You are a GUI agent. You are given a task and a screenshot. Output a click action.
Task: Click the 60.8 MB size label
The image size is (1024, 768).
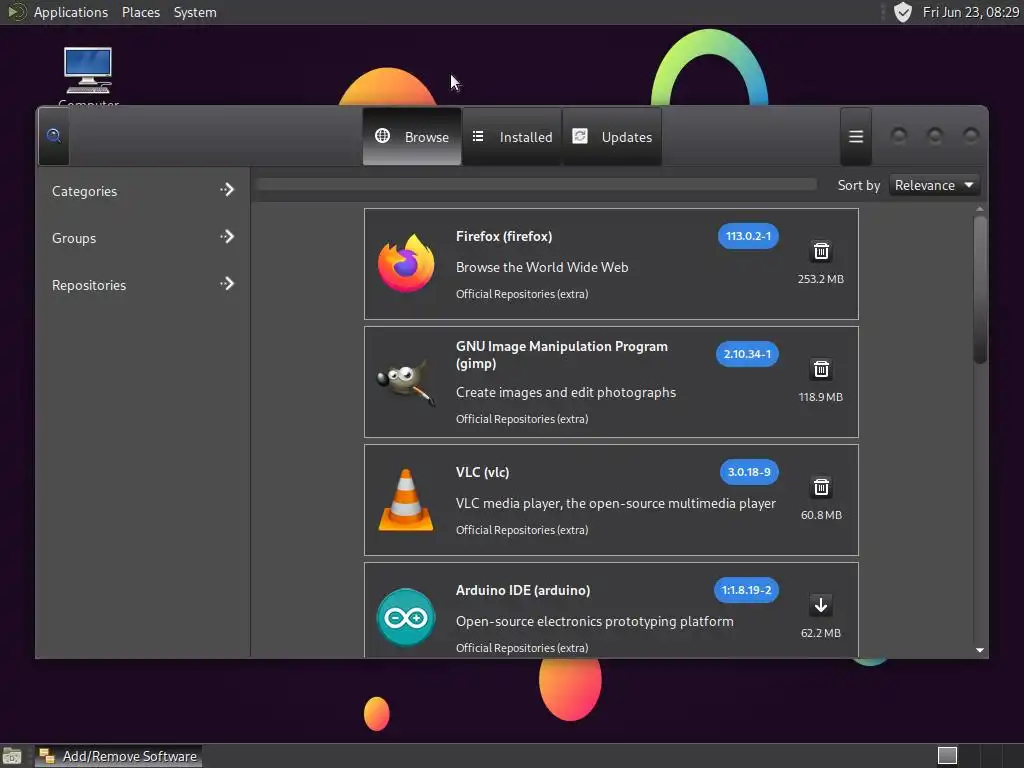click(x=821, y=515)
